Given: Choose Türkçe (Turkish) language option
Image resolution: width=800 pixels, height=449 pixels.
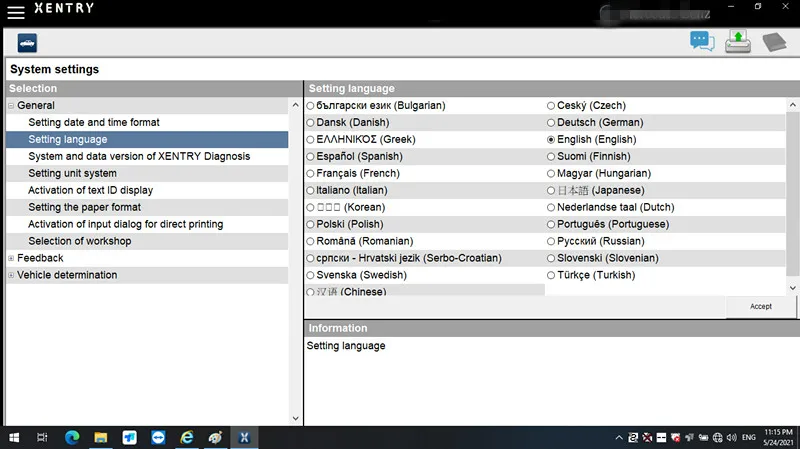Looking at the screenshot, I should click(551, 275).
